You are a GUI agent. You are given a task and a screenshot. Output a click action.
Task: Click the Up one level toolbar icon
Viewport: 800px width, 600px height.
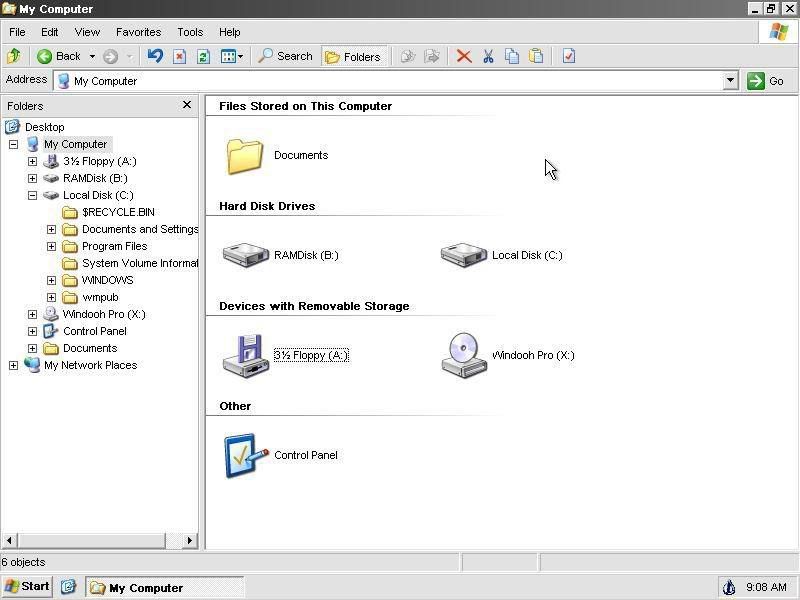pos(14,56)
